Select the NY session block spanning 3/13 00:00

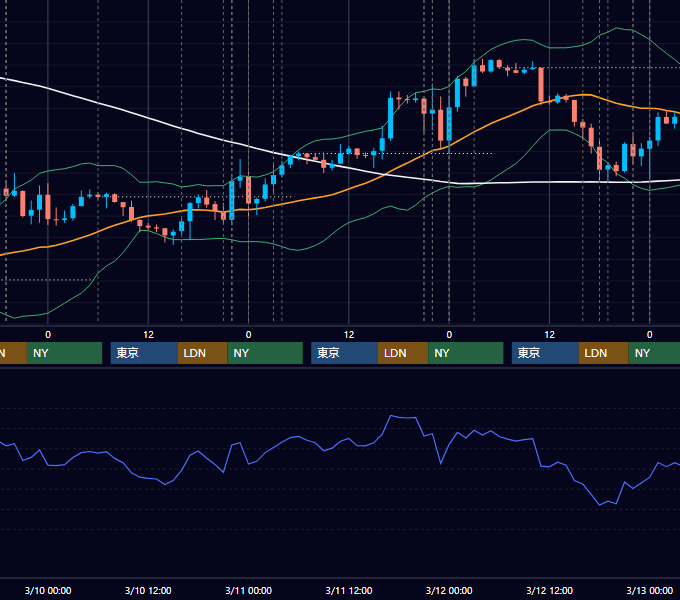(x=654, y=353)
